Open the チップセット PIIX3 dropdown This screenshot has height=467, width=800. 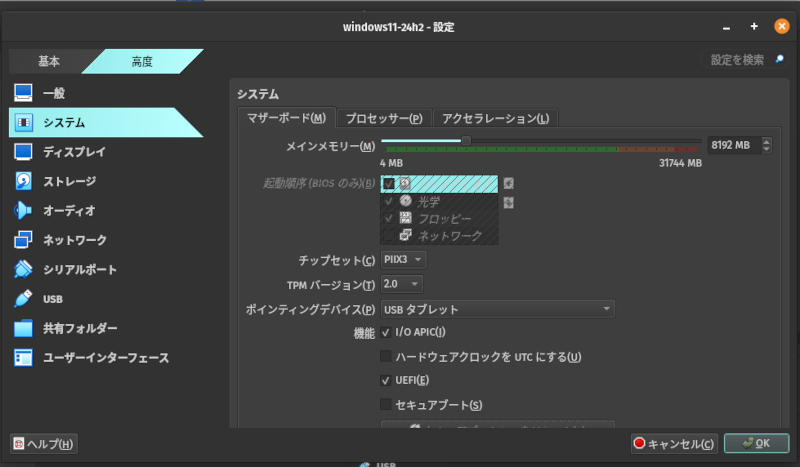coord(404,260)
